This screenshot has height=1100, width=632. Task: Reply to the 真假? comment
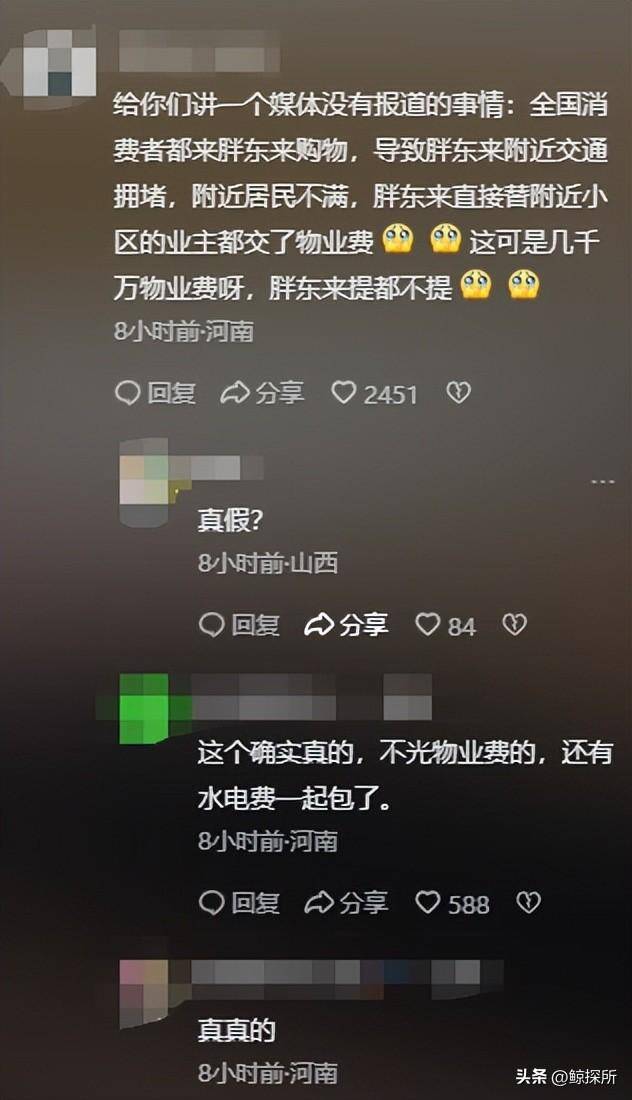click(x=239, y=624)
